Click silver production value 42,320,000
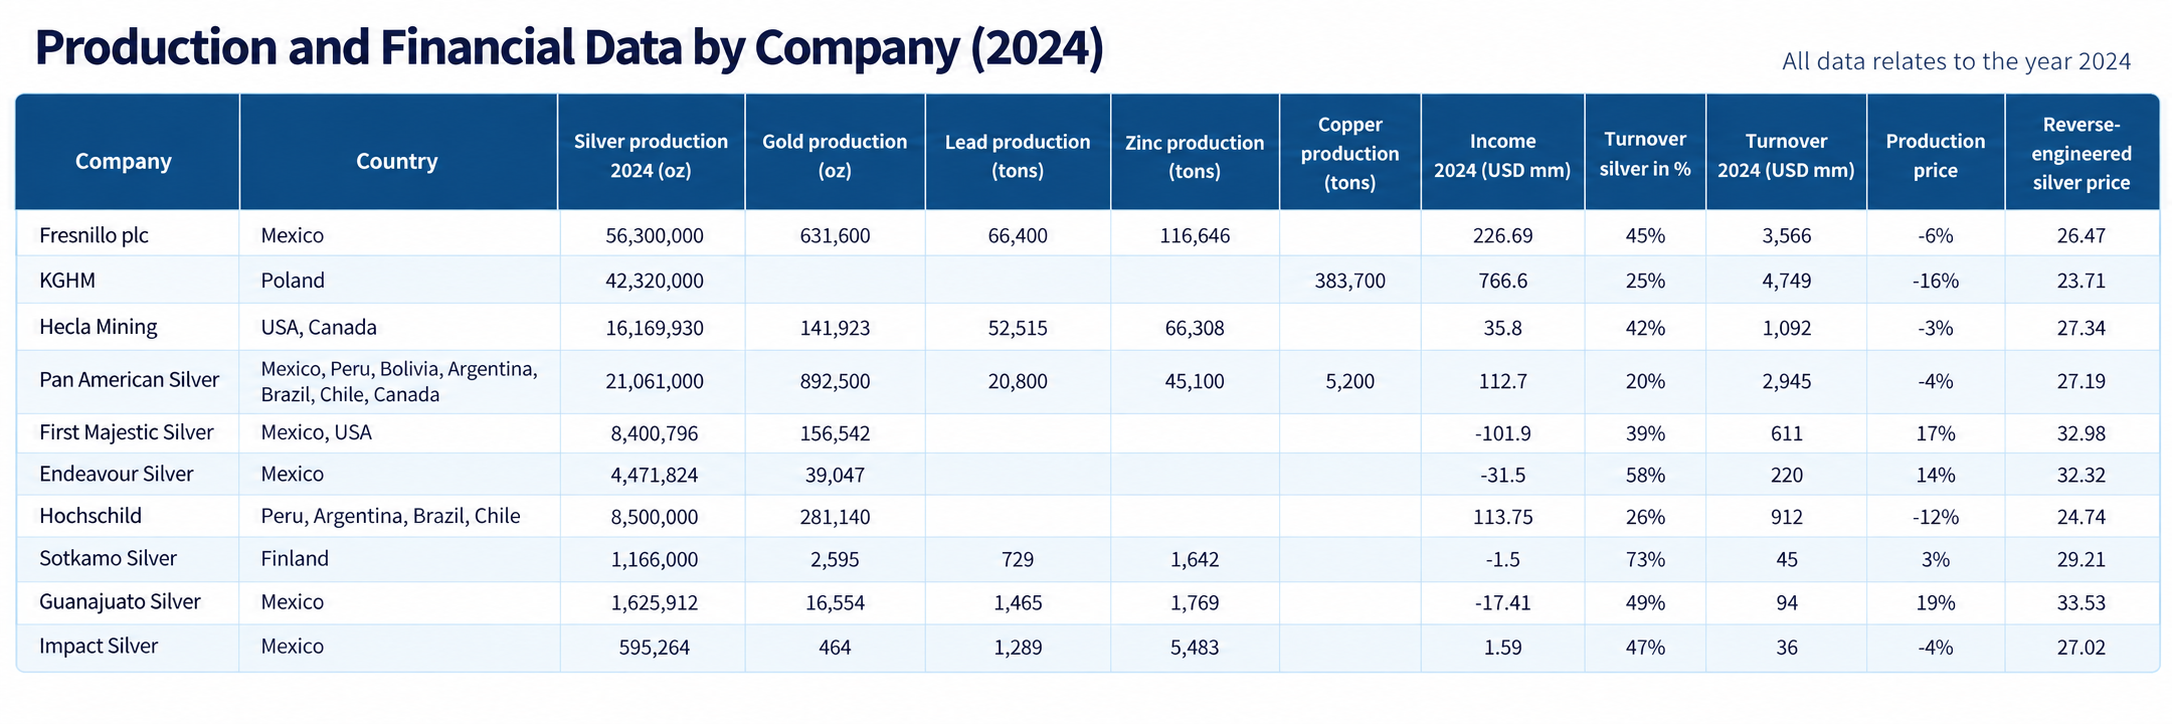The height and width of the screenshot is (724, 2172). pyautogui.click(x=655, y=281)
